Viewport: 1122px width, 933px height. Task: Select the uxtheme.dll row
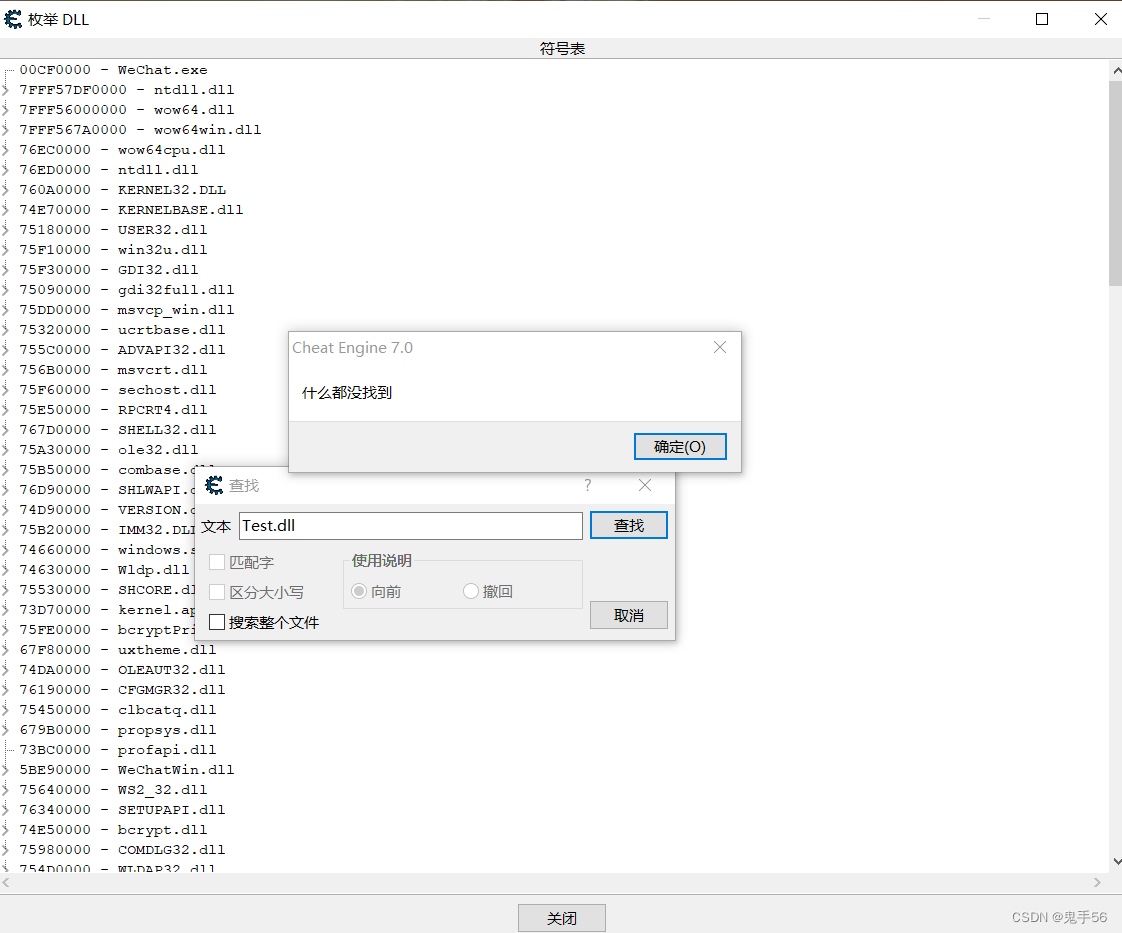117,650
